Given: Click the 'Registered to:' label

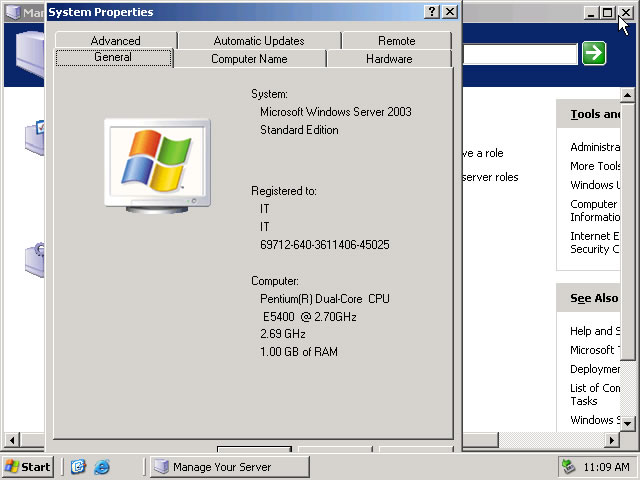Looking at the screenshot, I should point(284,191).
